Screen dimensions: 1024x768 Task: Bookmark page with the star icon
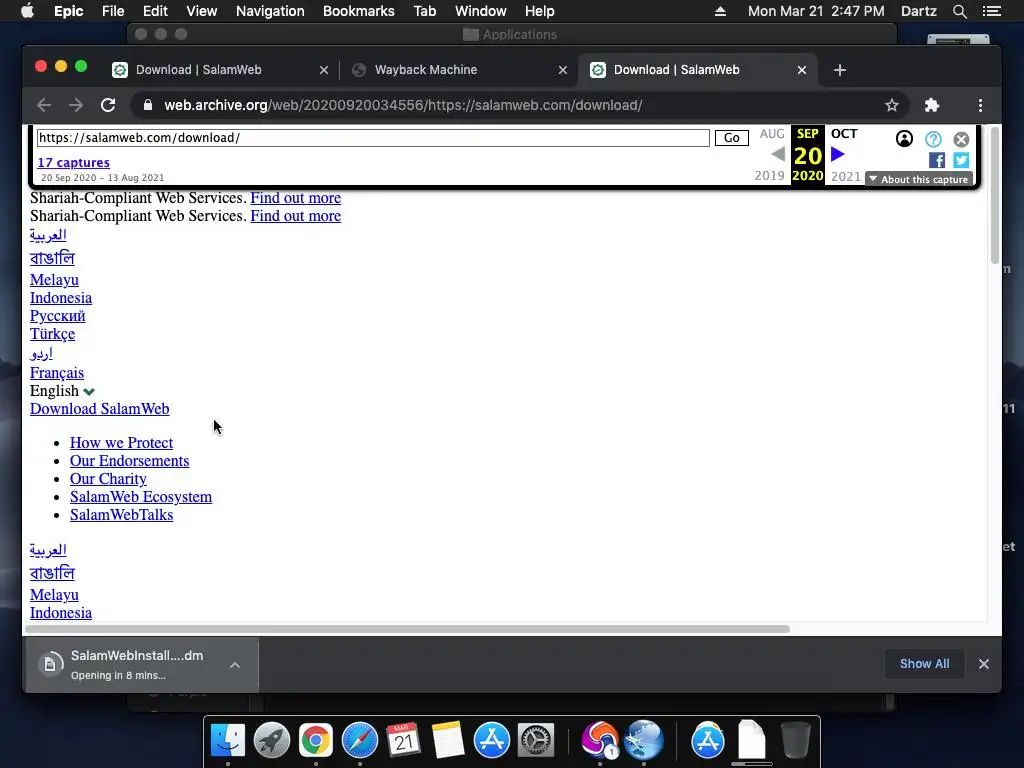[891, 105]
